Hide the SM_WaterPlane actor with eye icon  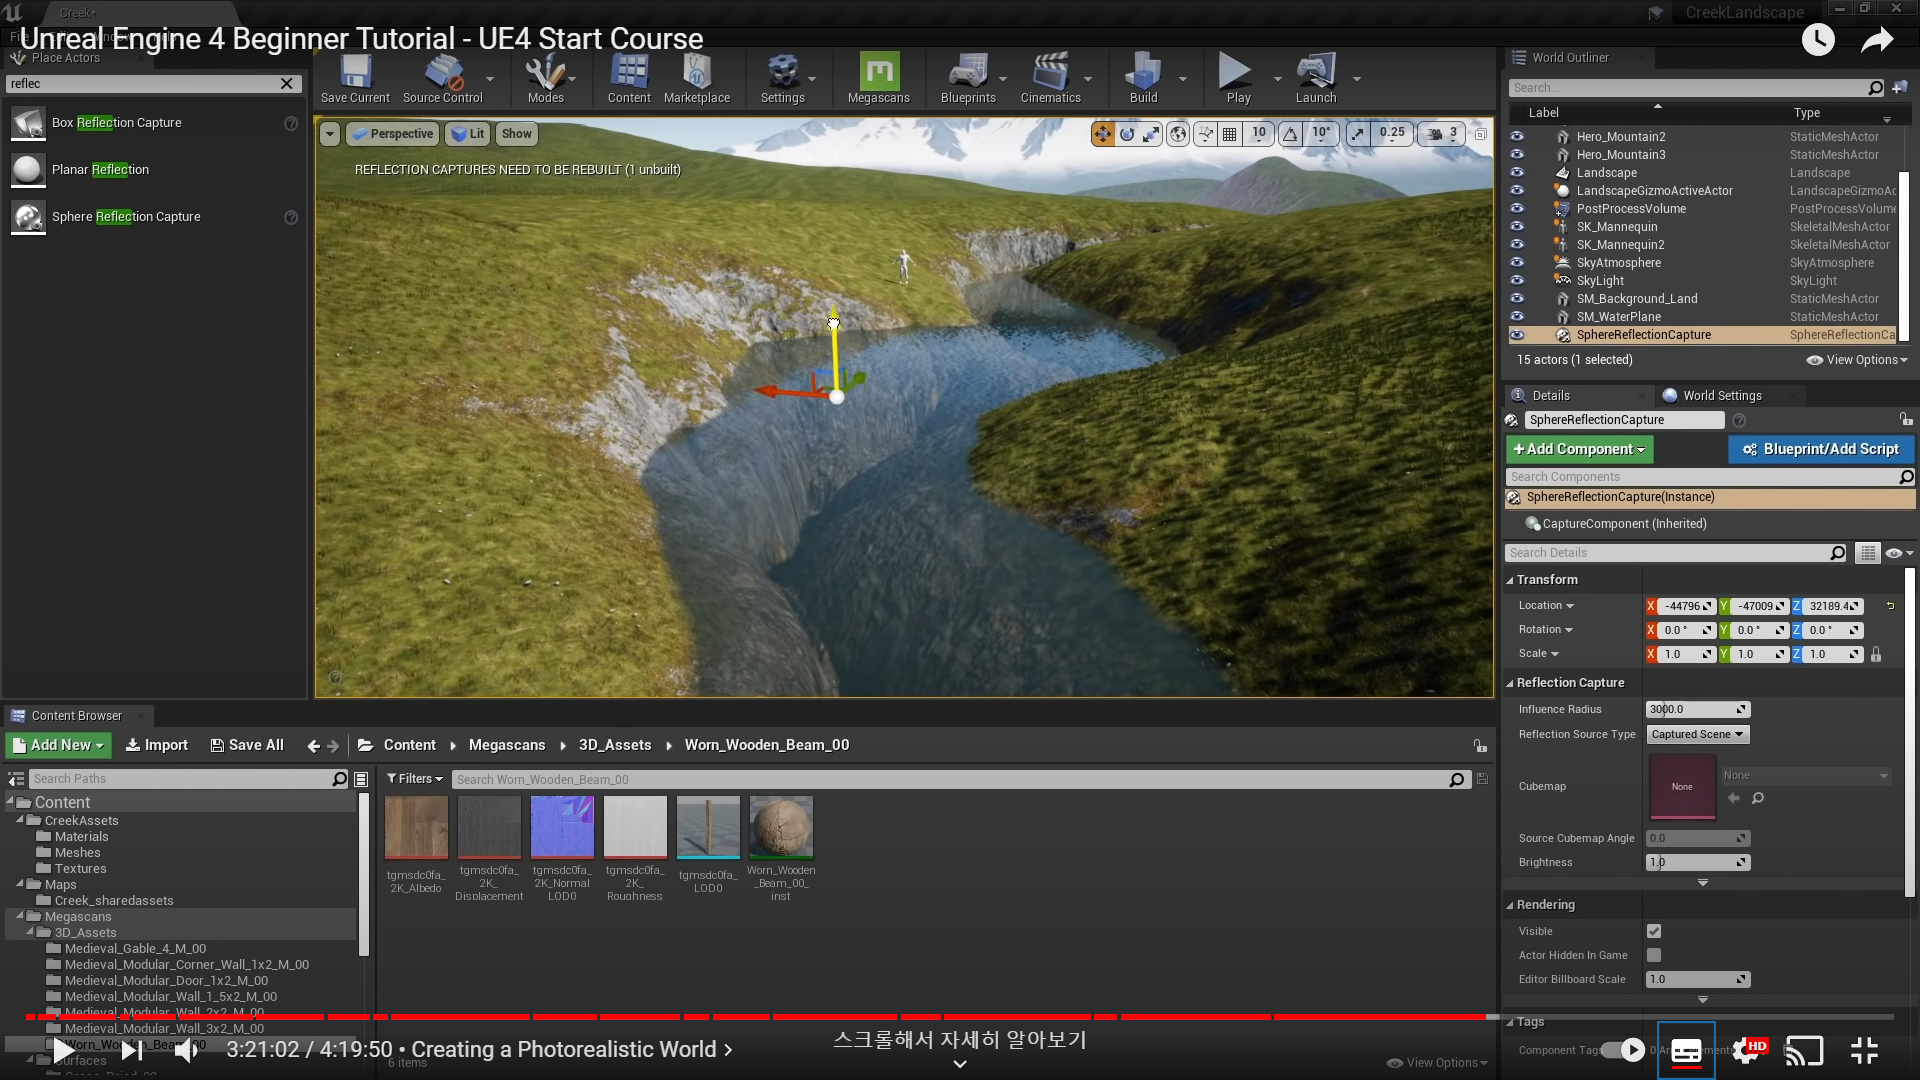[x=1517, y=317]
